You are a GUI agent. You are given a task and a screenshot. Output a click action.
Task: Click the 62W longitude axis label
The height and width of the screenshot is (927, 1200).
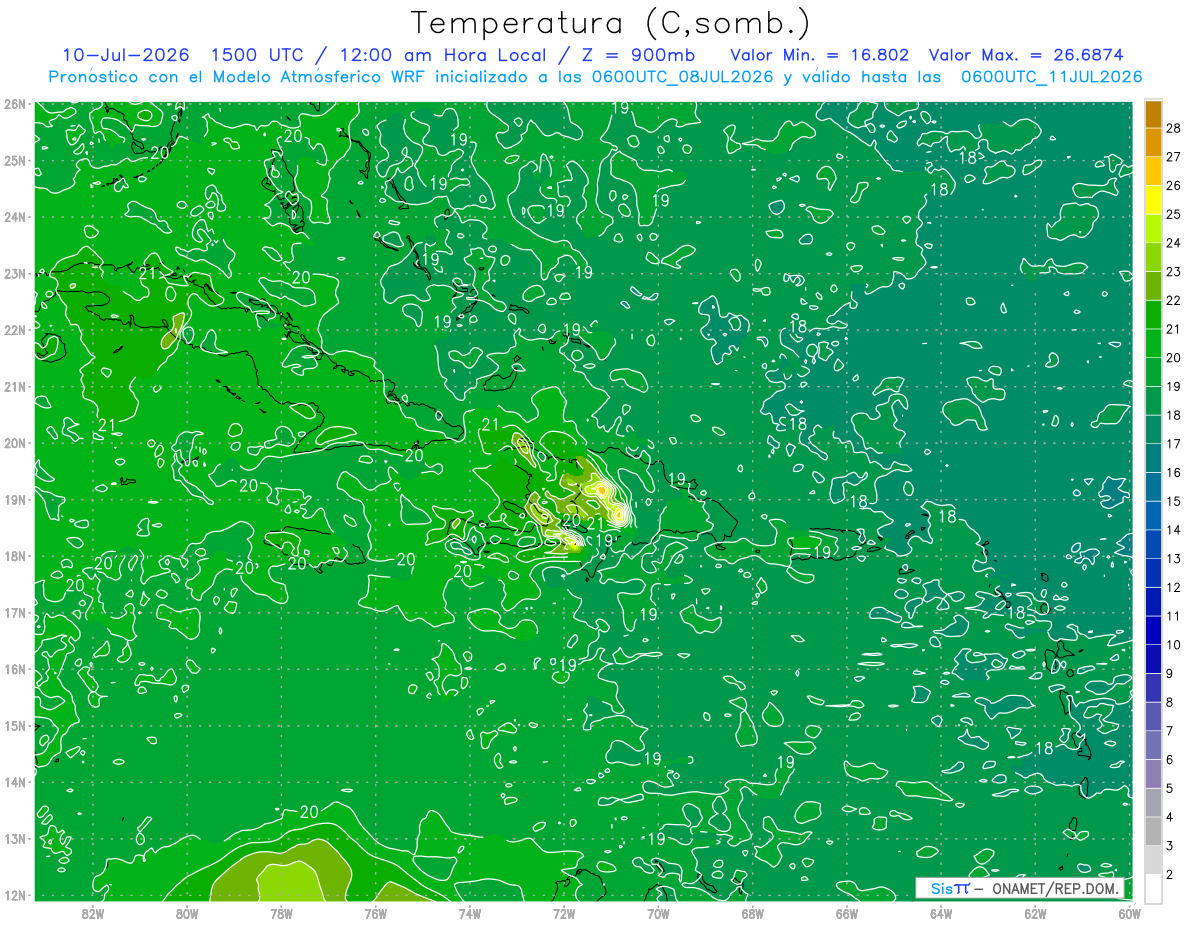coord(1035,914)
